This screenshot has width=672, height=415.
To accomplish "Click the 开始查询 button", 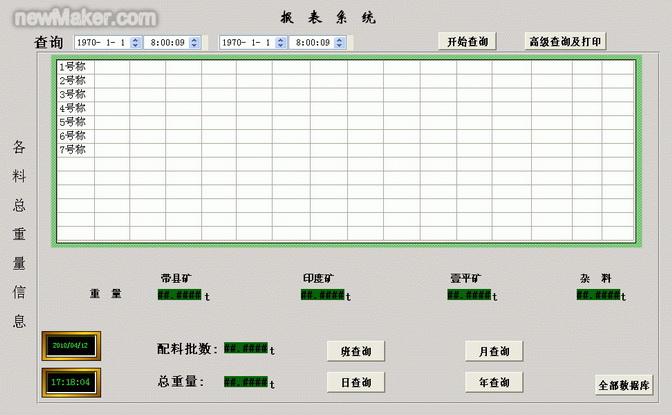I will [x=467, y=42].
